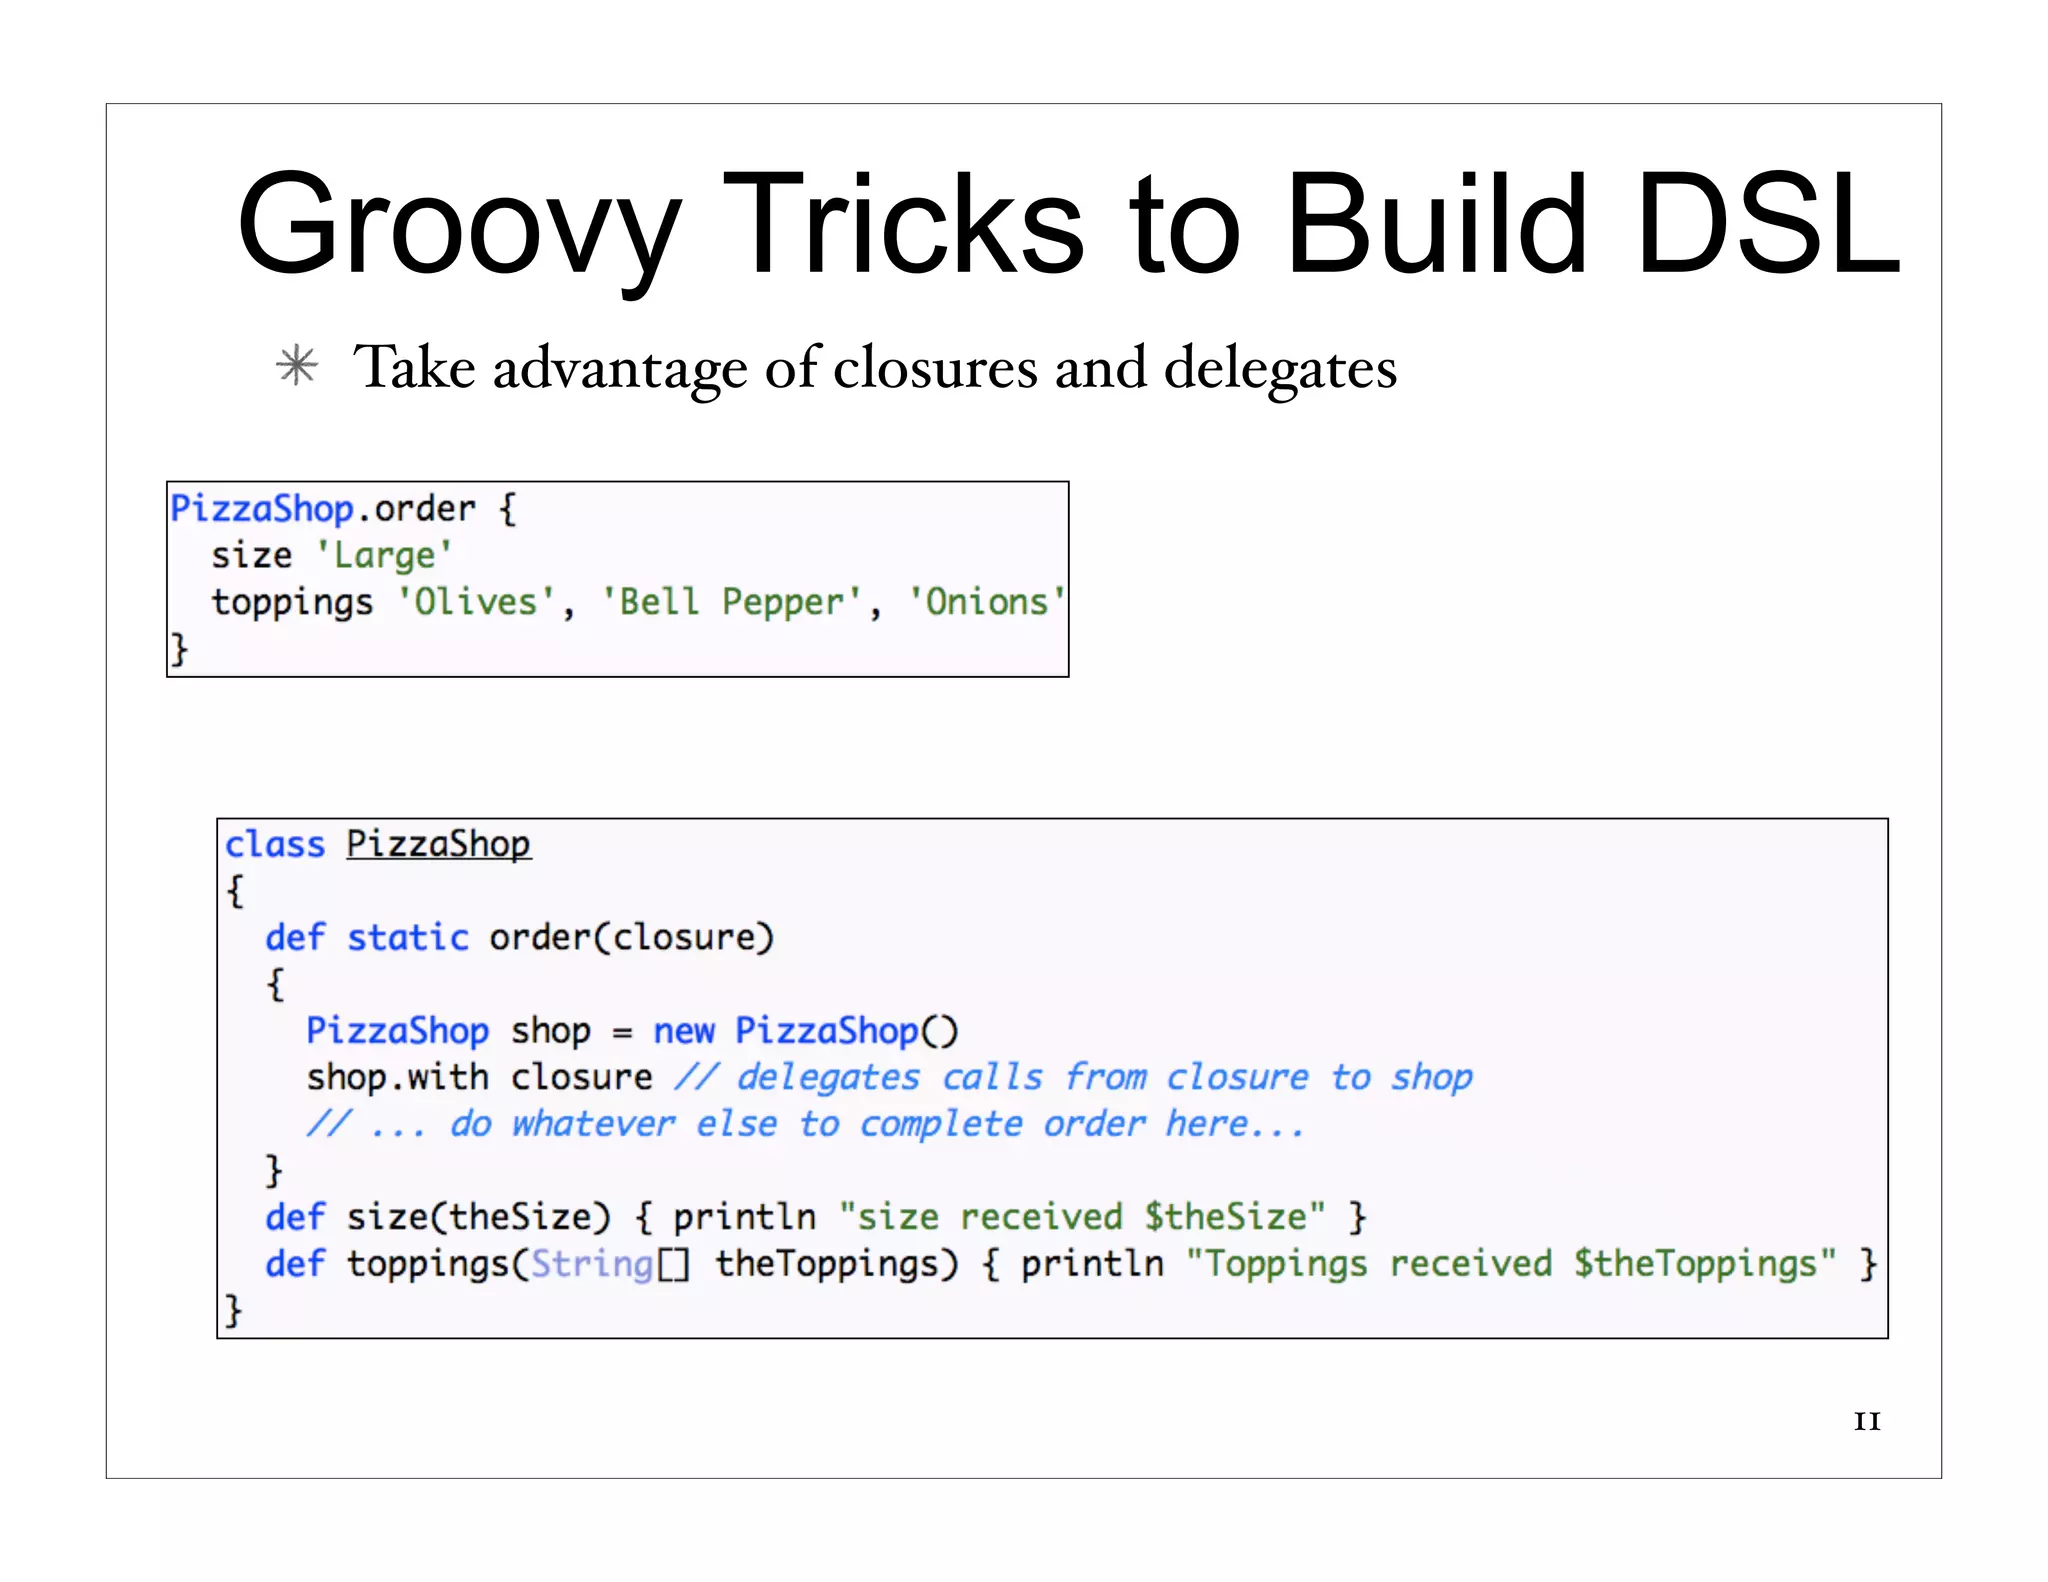Click the bullet 'Take advantage of closures and delegates'
Image resolution: width=2048 pixels, height=1582 pixels.
pos(875,368)
